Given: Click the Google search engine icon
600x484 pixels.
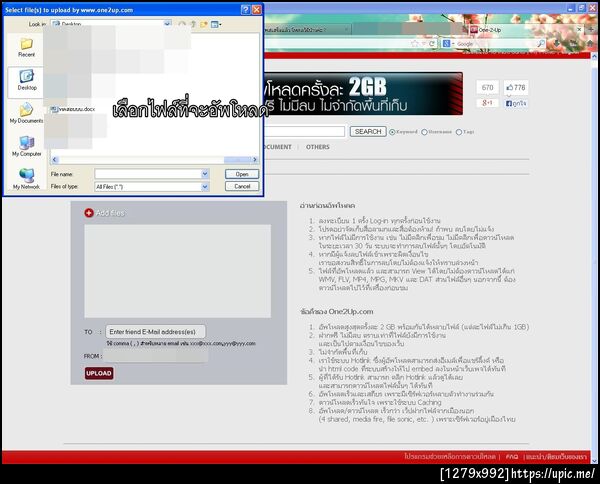Looking at the screenshot, I should [x=446, y=44].
